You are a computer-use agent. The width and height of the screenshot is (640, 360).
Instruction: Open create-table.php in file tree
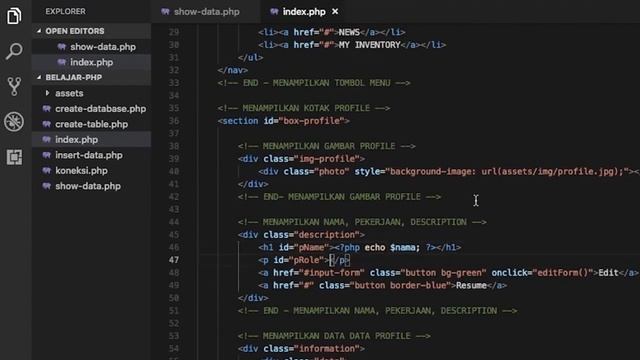pos(91,124)
